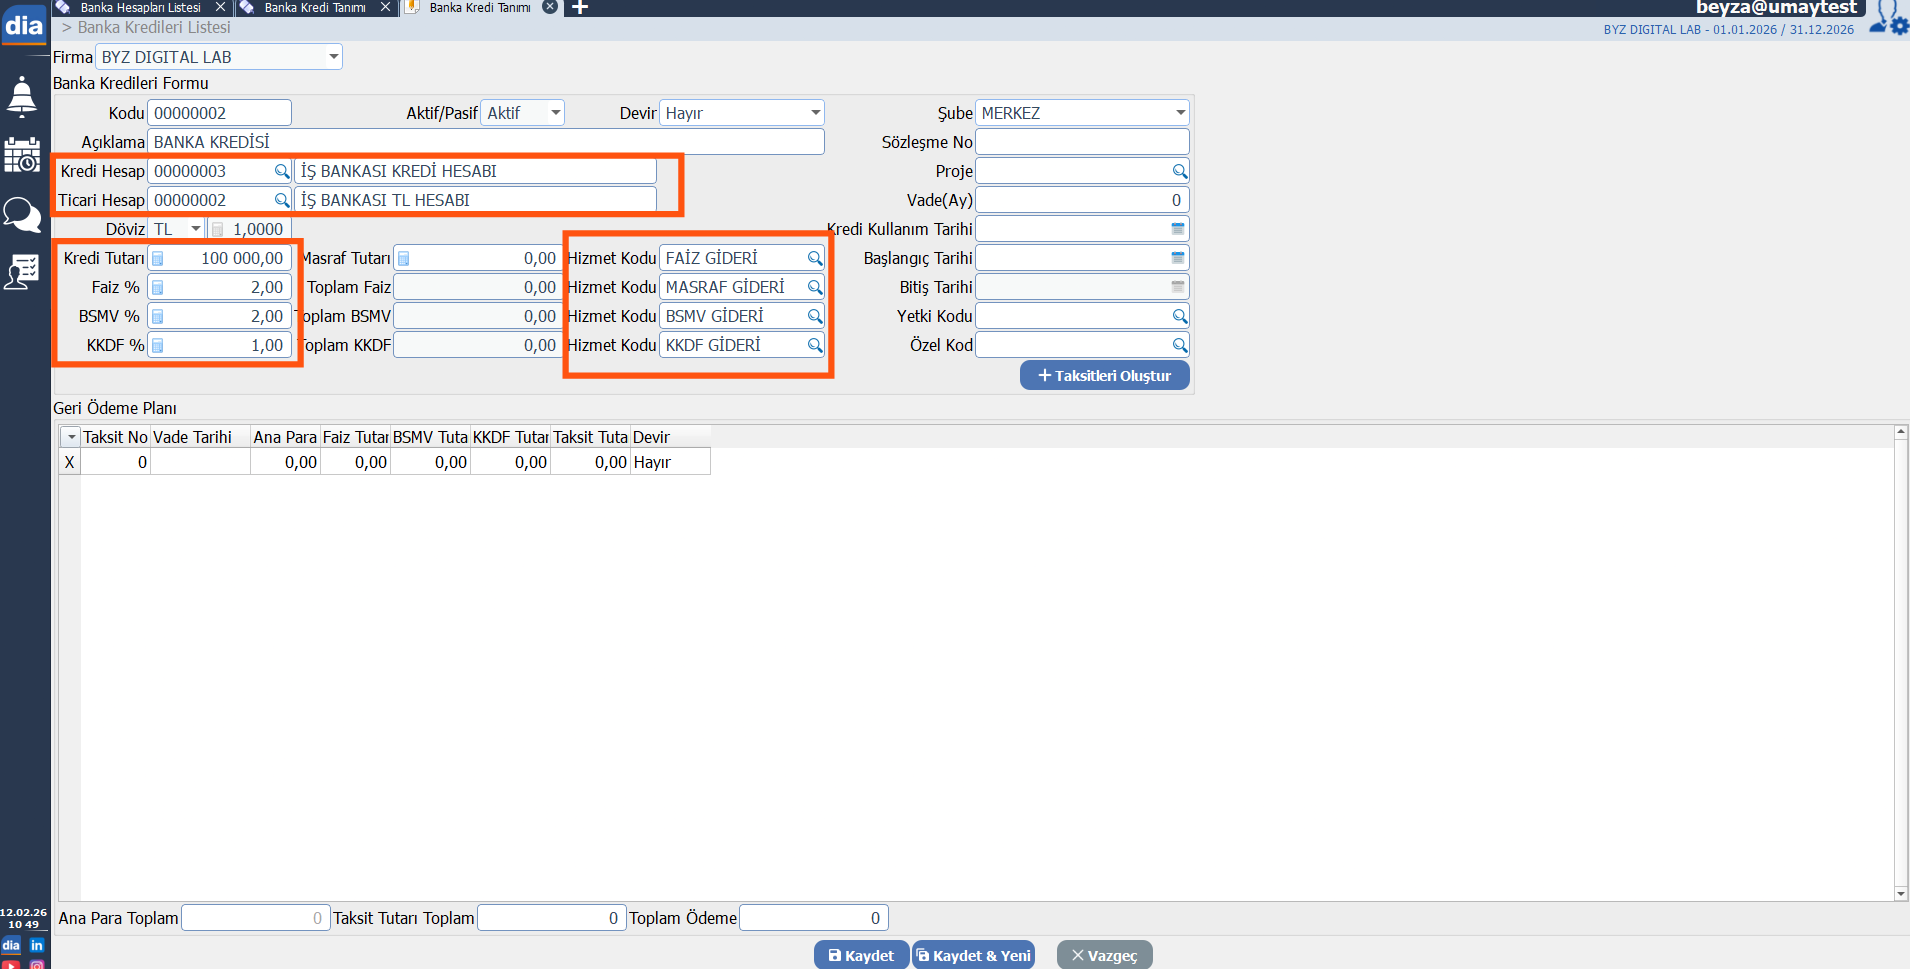The image size is (1910, 969).
Task: Open the calendar picker for Kredi Kullanım Tarihi
Action: 1178,229
